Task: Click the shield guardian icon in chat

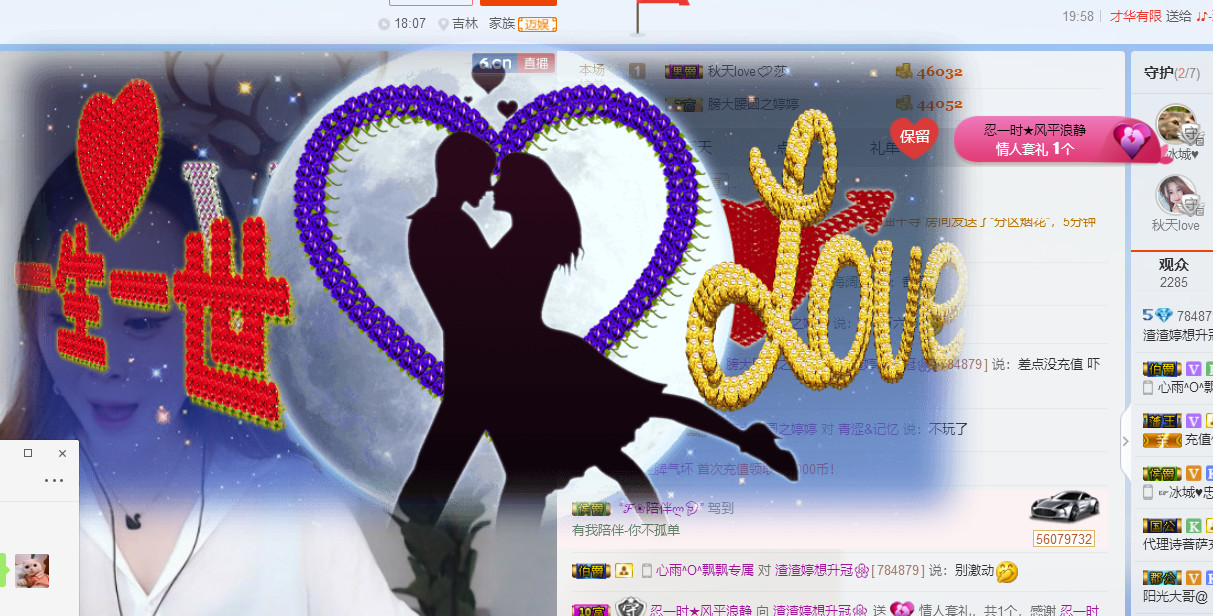Action: coord(630,607)
